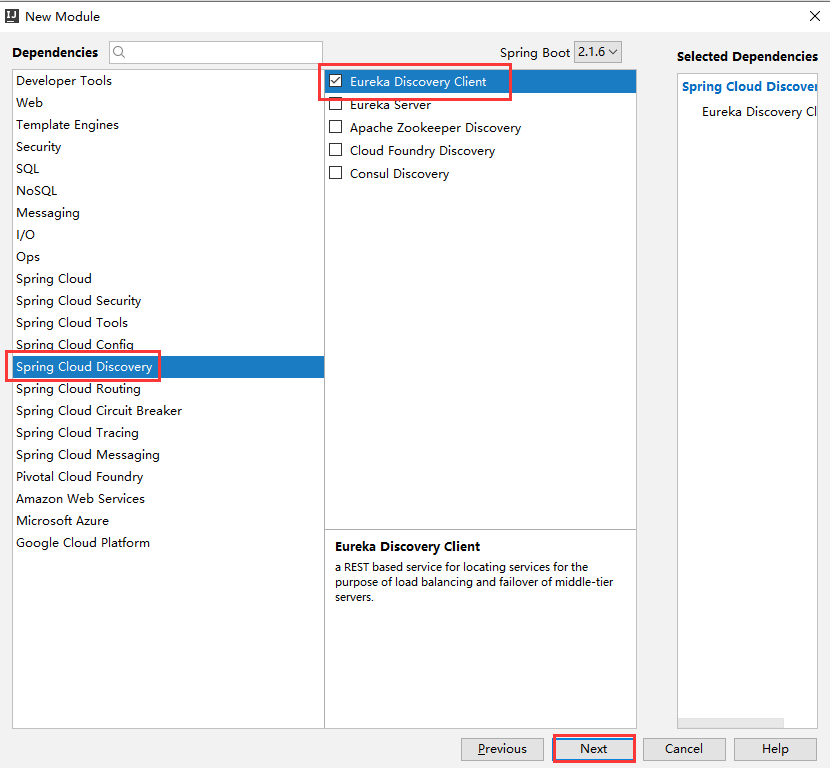The width and height of the screenshot is (830, 768).
Task: Click the Eureka Discovery Client list label
Action: coord(418,82)
